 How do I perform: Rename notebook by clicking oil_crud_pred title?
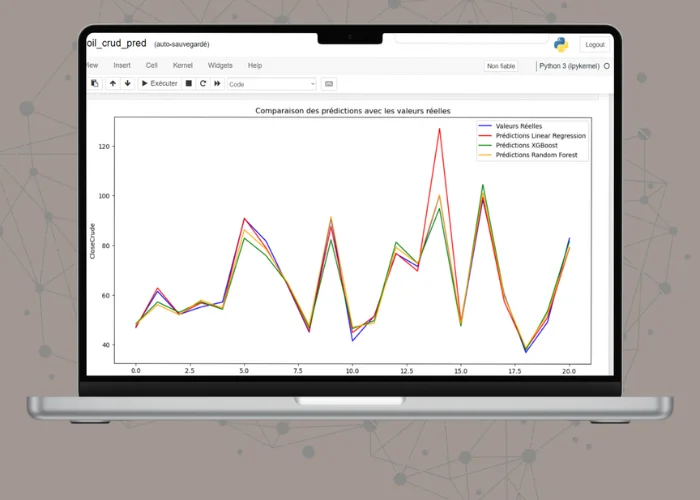coord(117,44)
